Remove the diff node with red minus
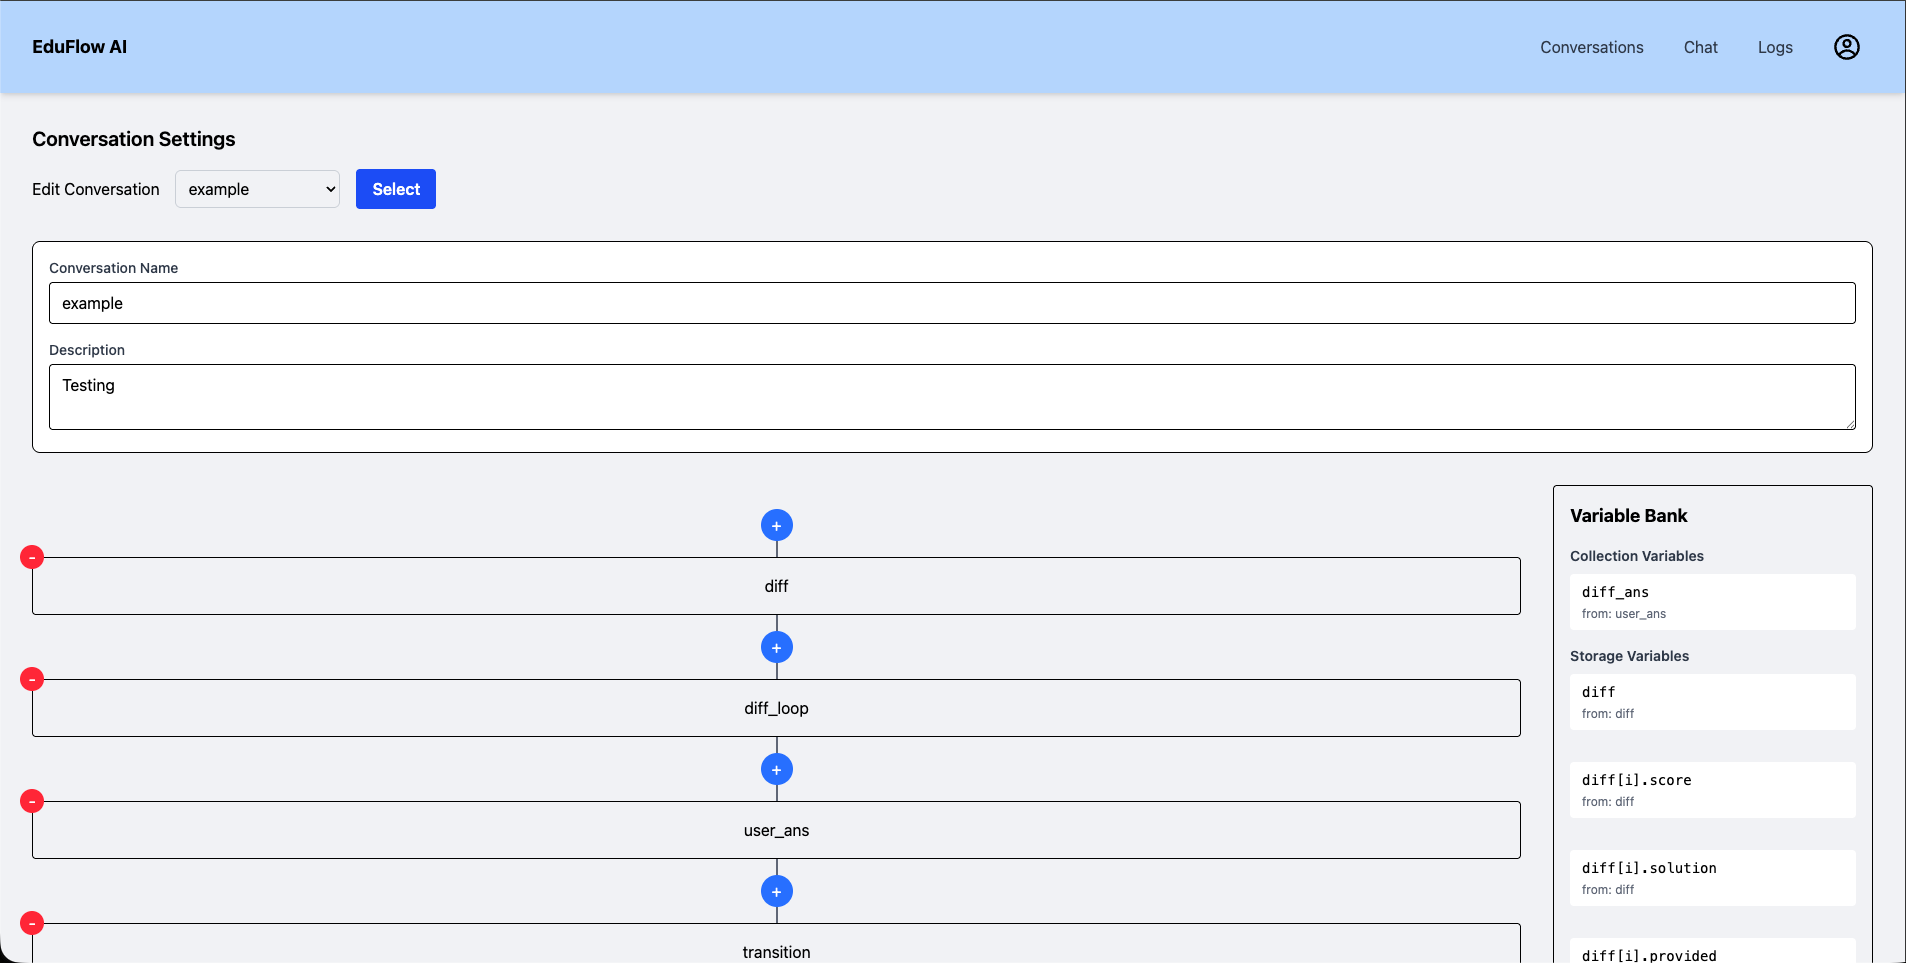Viewport: 1906px width, 963px height. click(x=32, y=557)
